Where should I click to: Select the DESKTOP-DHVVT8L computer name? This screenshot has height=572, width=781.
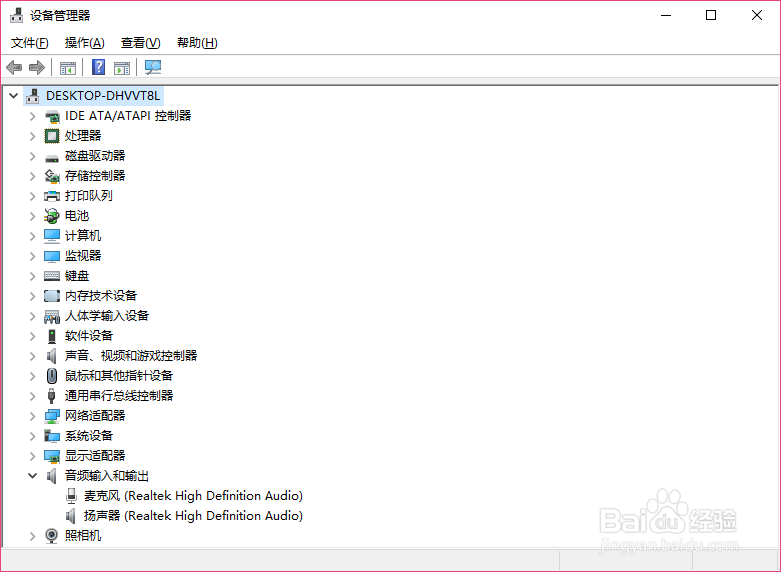pyautogui.click(x=103, y=96)
